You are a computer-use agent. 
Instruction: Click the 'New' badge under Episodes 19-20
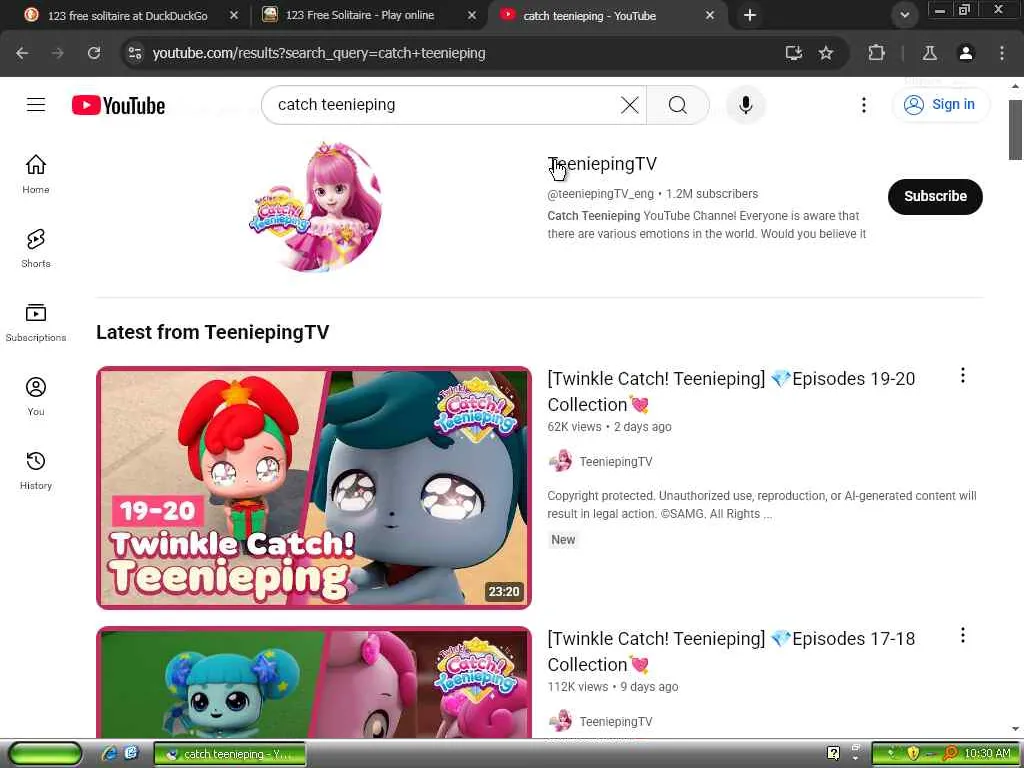[x=563, y=540]
